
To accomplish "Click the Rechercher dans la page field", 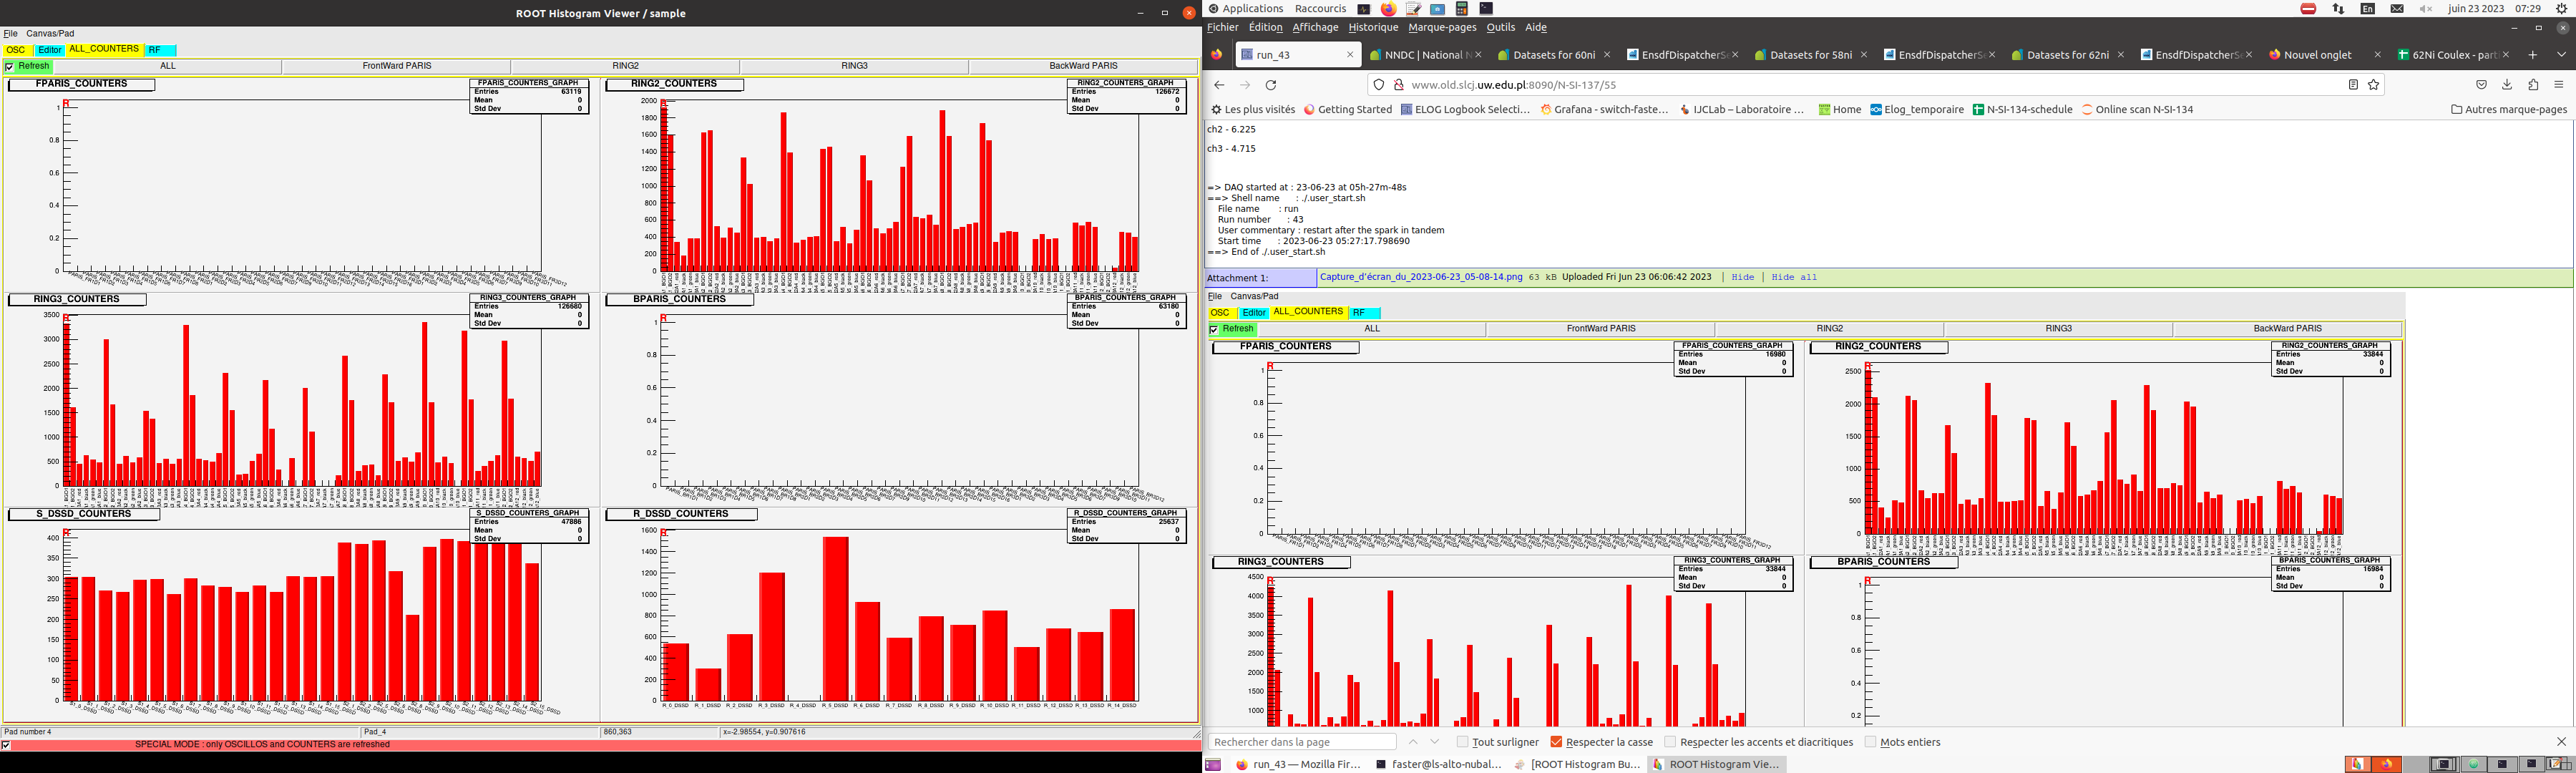I will (1302, 742).
